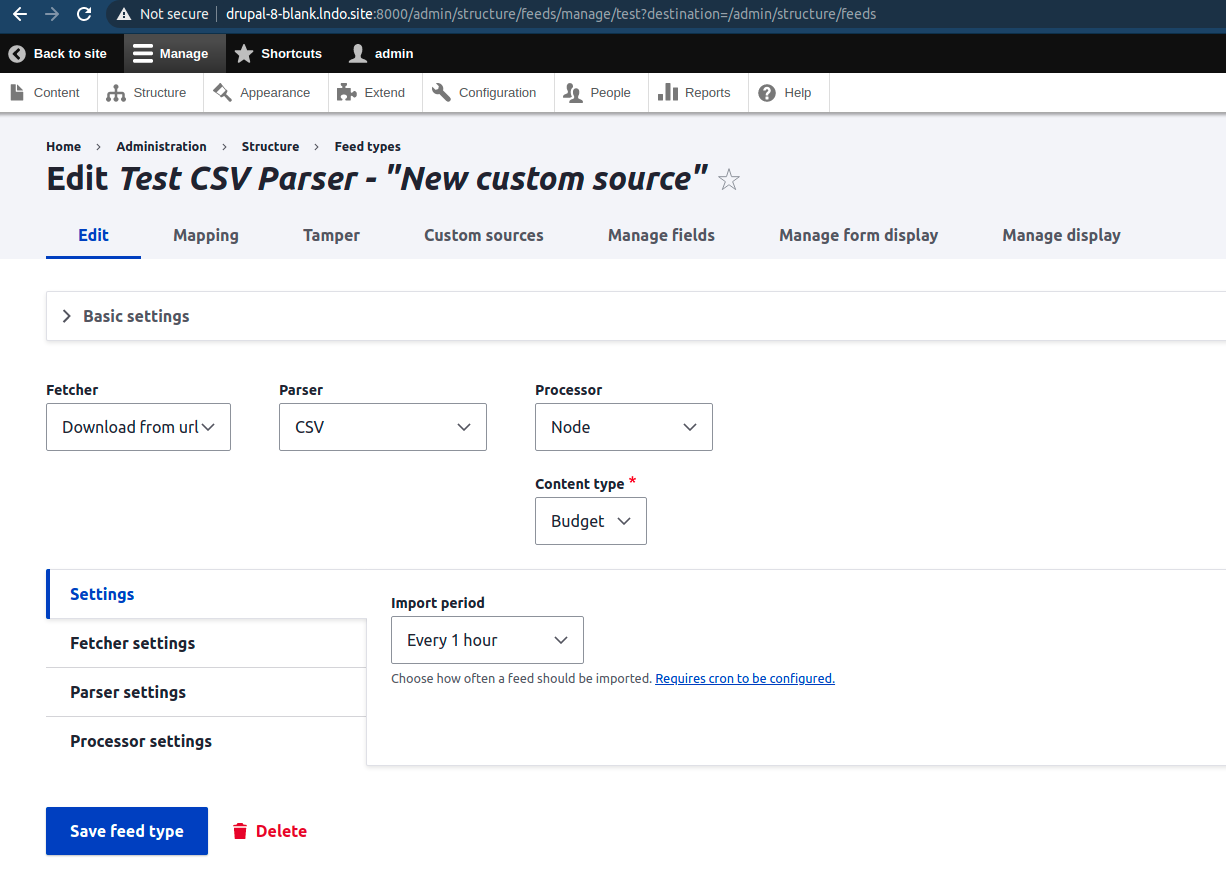1226x886 pixels.
Task: Open Extend via the puzzle piece icon
Action: [x=345, y=92]
